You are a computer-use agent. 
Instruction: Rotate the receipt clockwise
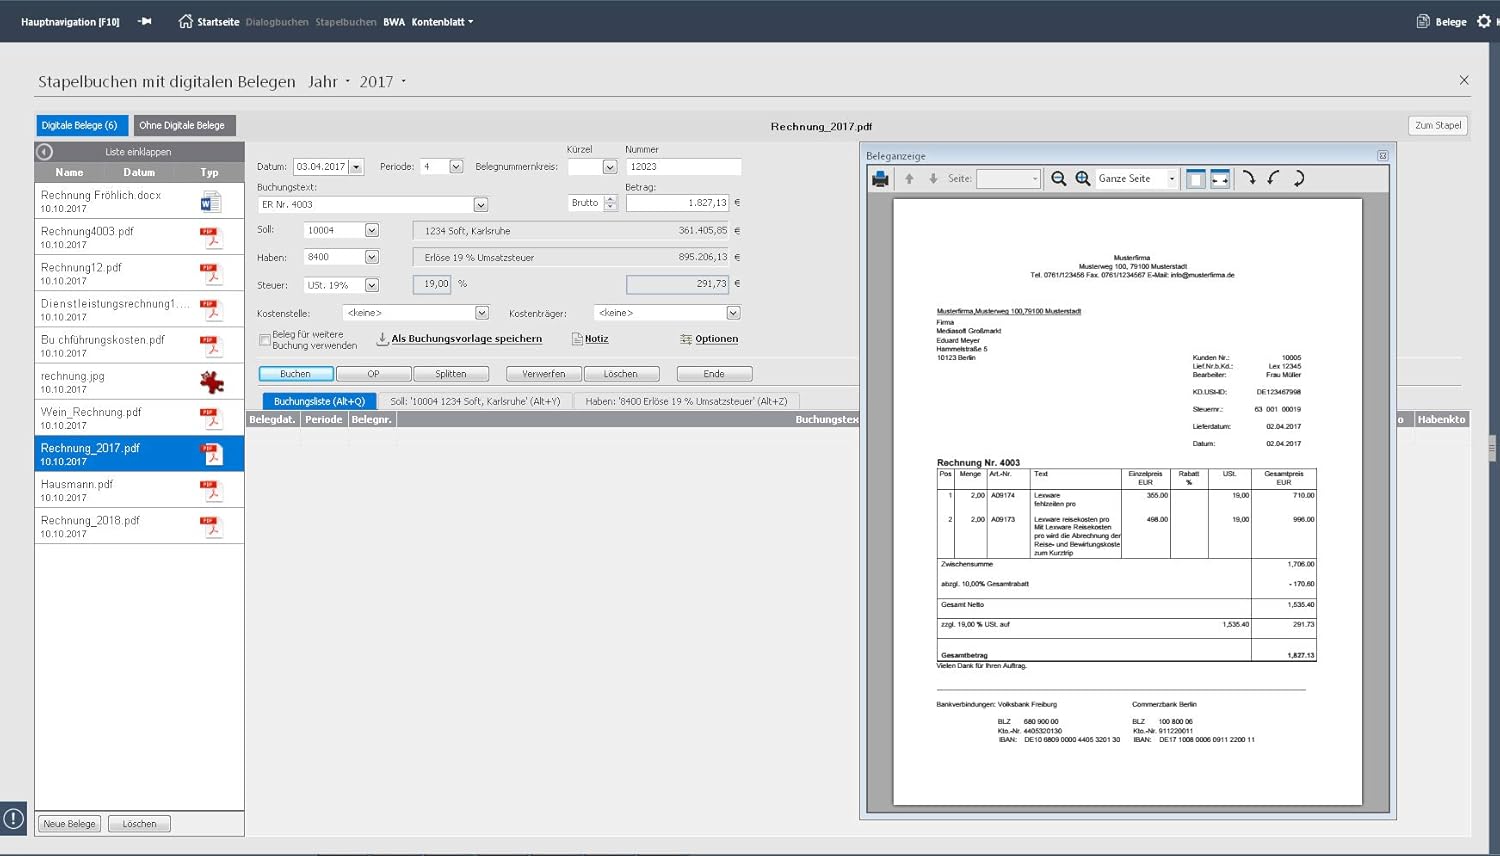click(1249, 179)
